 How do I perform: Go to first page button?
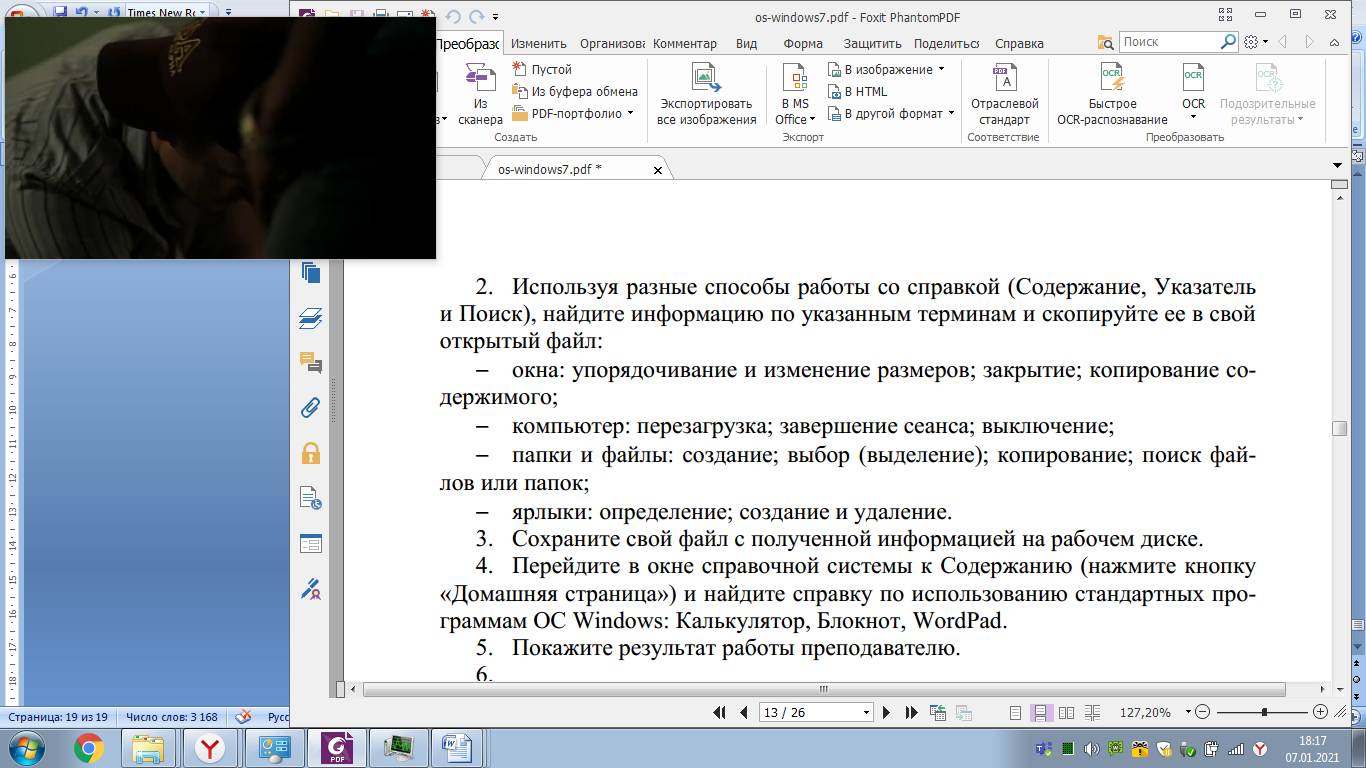[719, 712]
